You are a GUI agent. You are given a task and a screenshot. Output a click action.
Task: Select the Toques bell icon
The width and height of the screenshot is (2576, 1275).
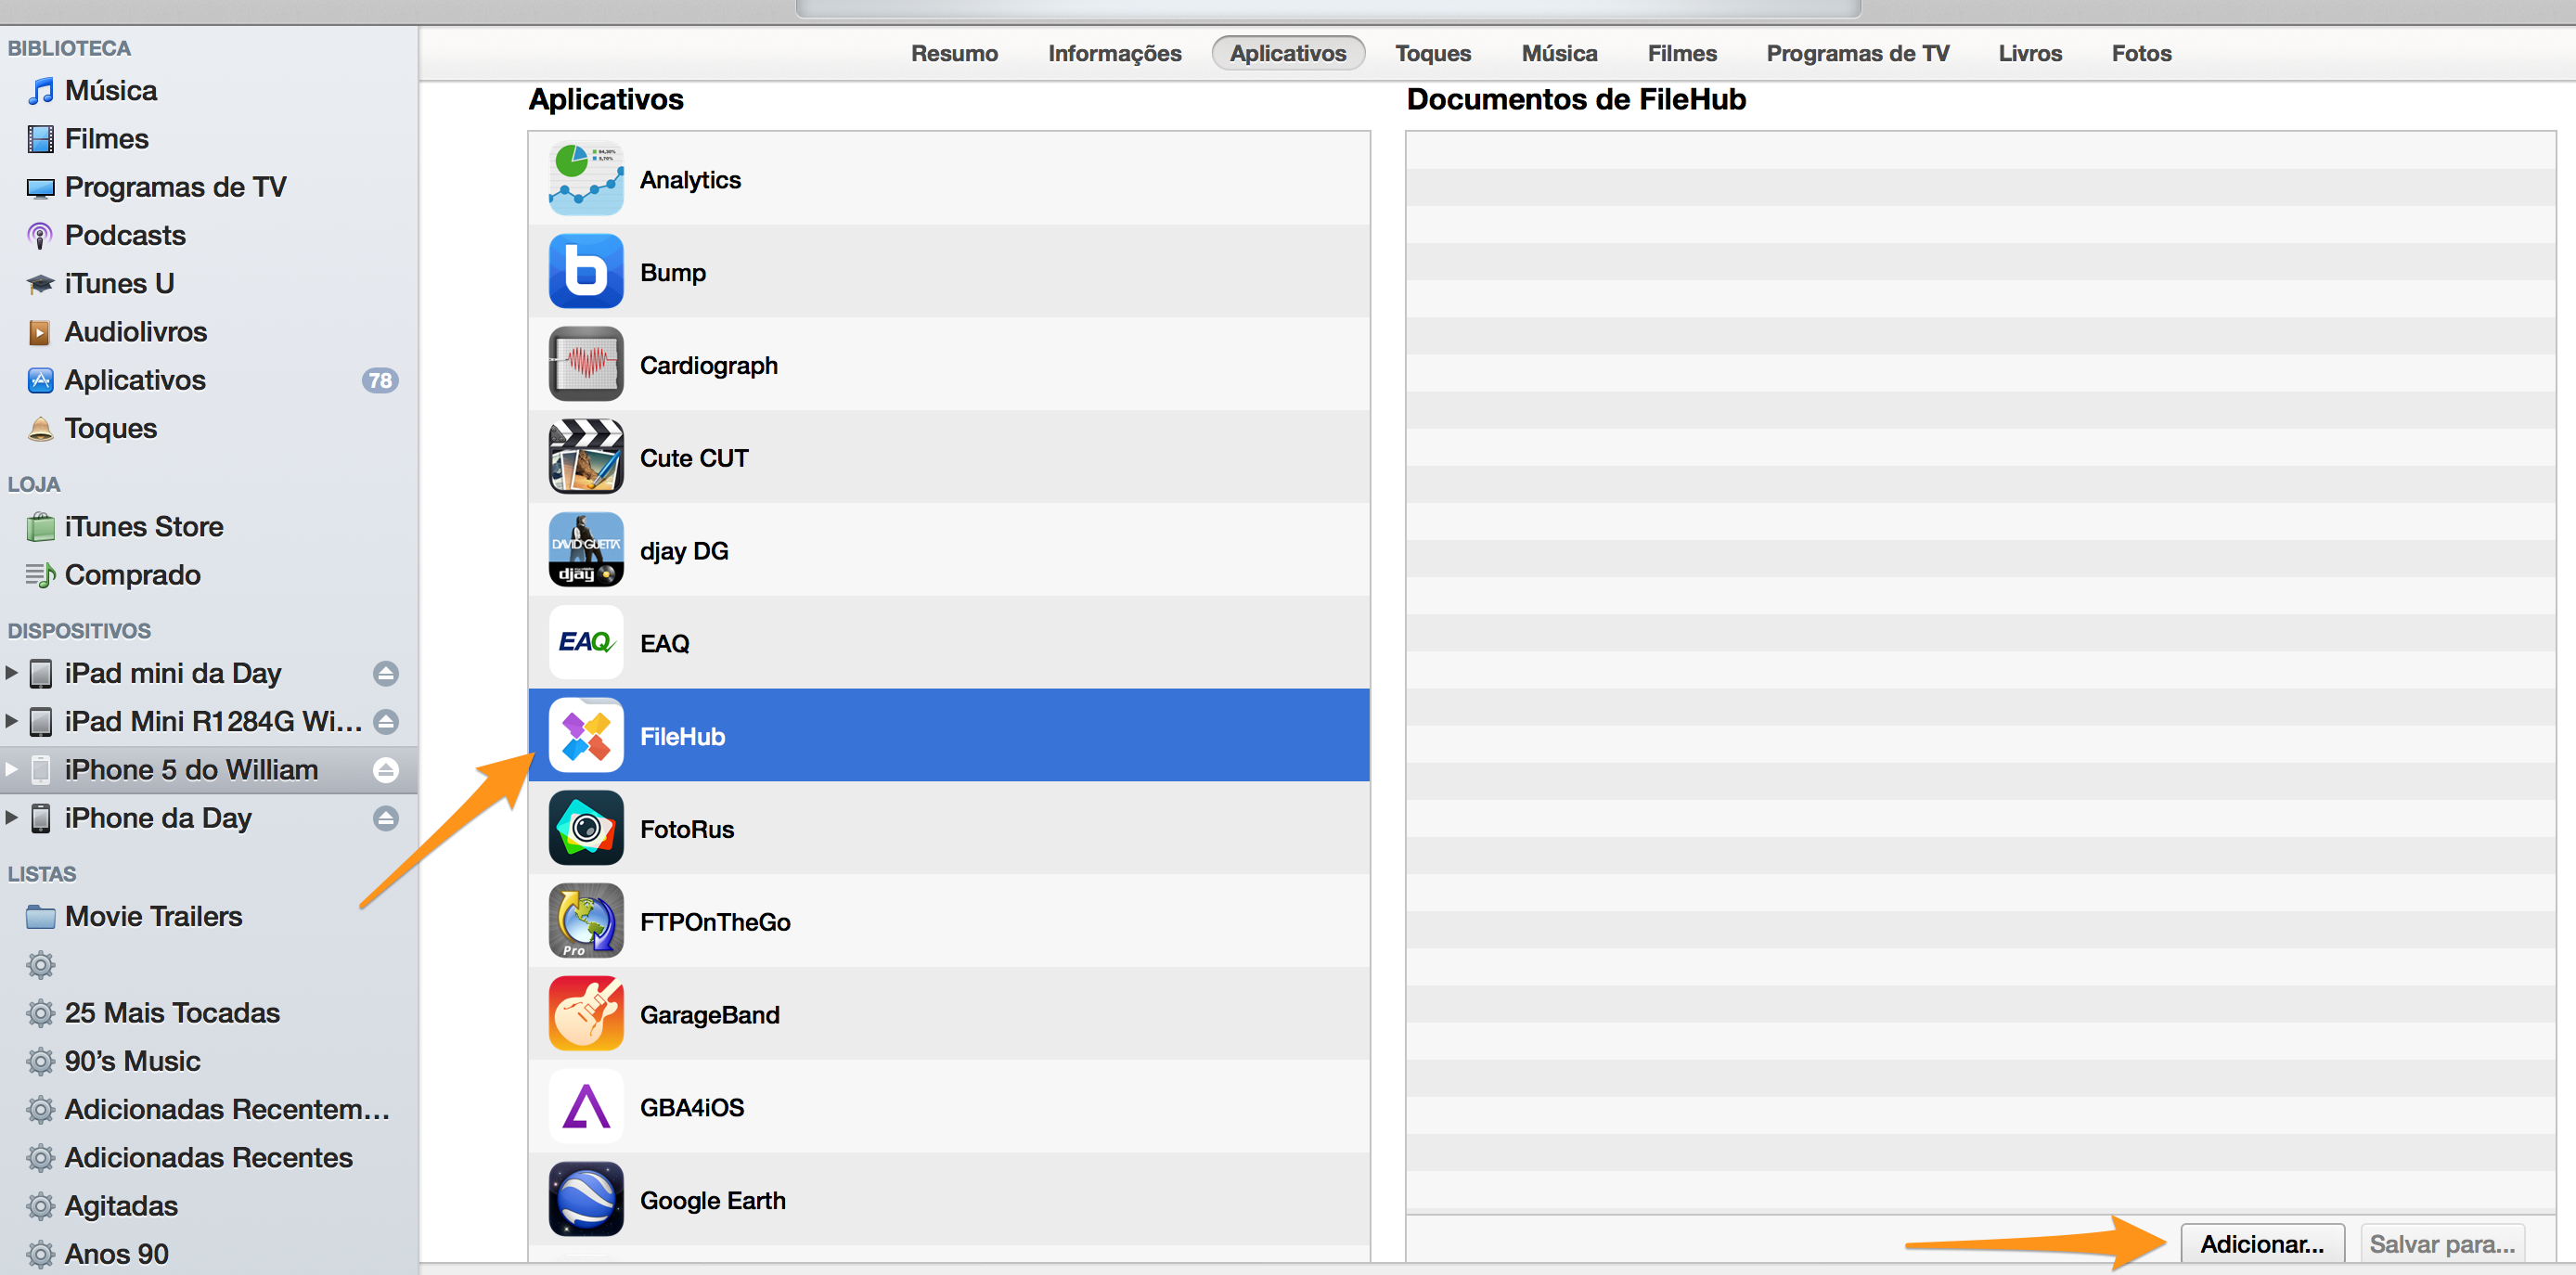(40, 429)
